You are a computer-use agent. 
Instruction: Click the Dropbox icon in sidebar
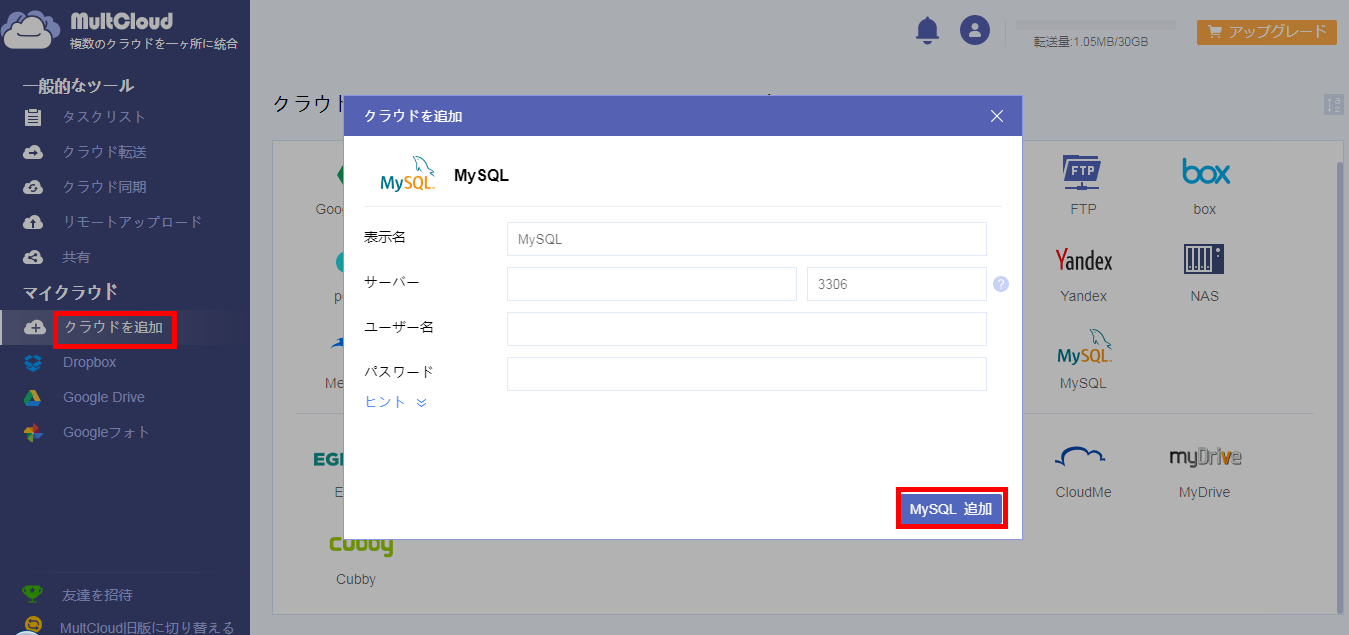point(33,362)
